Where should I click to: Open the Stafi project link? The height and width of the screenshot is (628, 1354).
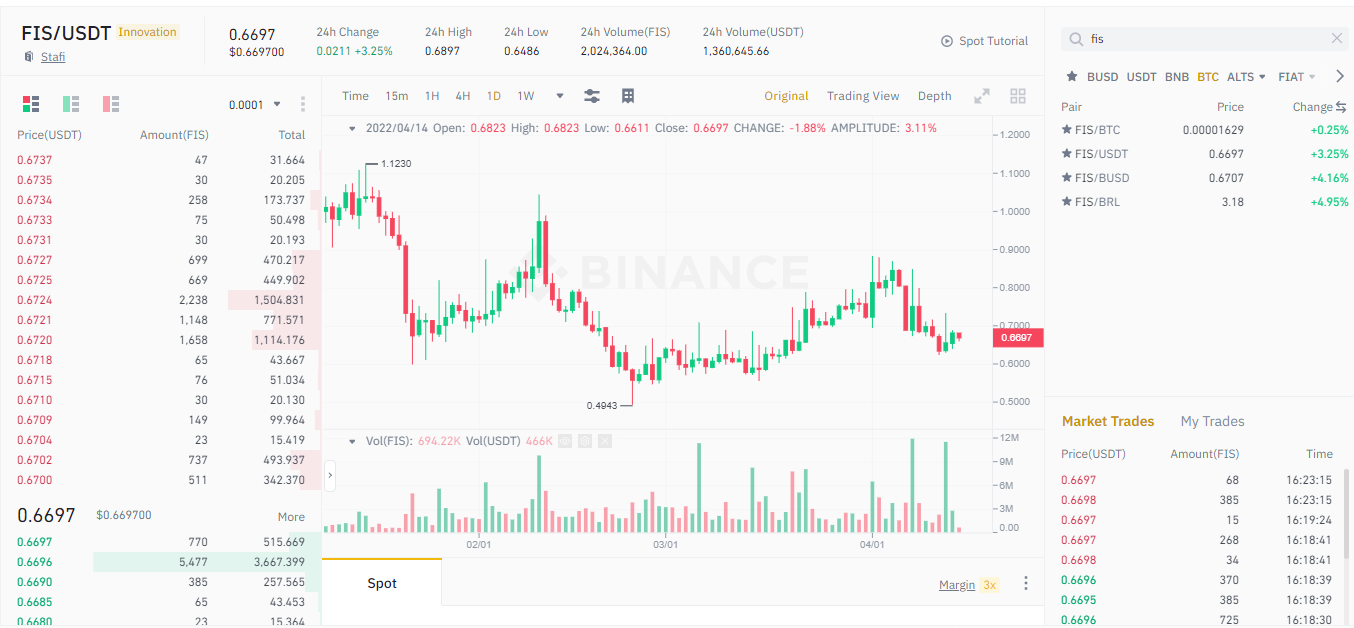pos(53,57)
